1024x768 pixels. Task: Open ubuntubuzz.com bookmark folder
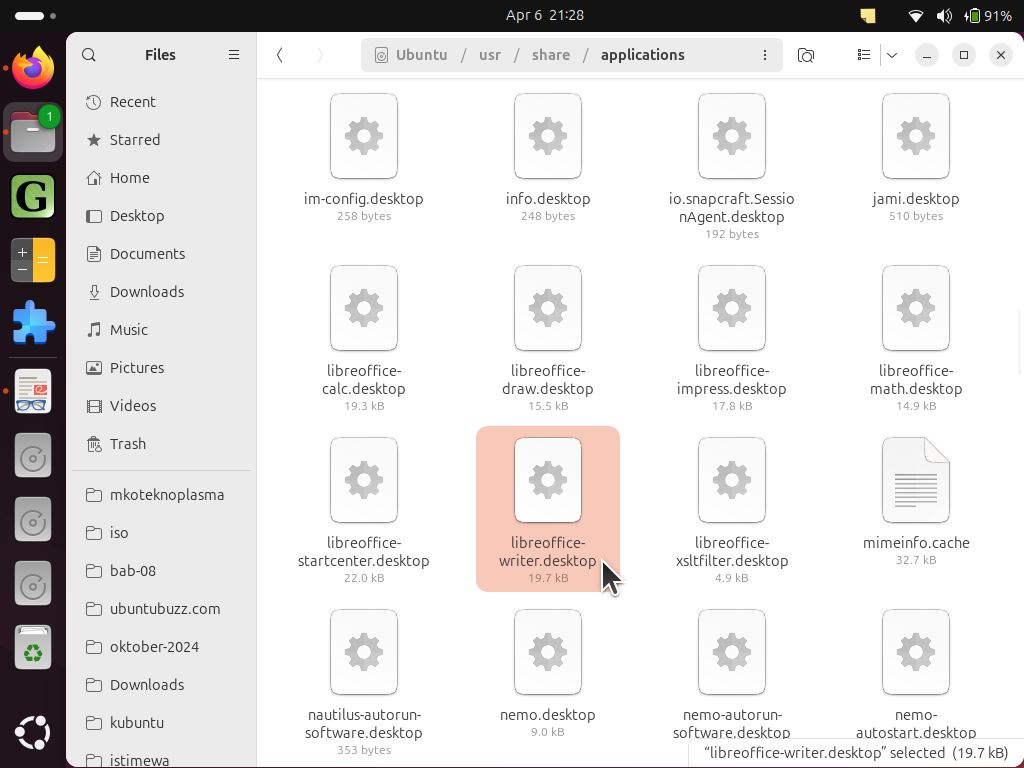[161, 609]
